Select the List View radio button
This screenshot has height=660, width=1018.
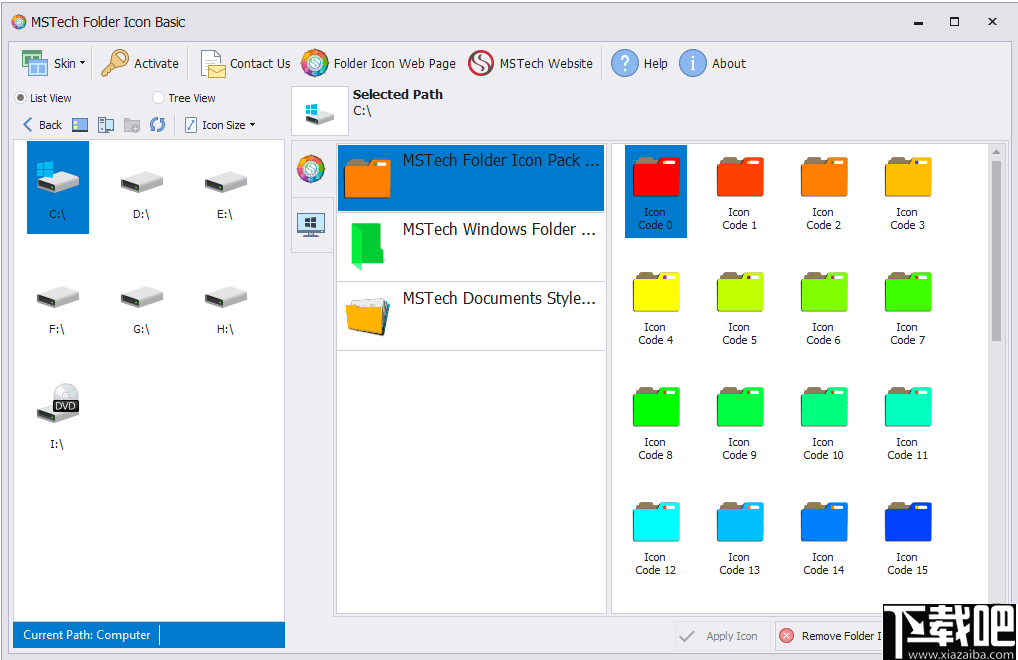pos(43,98)
